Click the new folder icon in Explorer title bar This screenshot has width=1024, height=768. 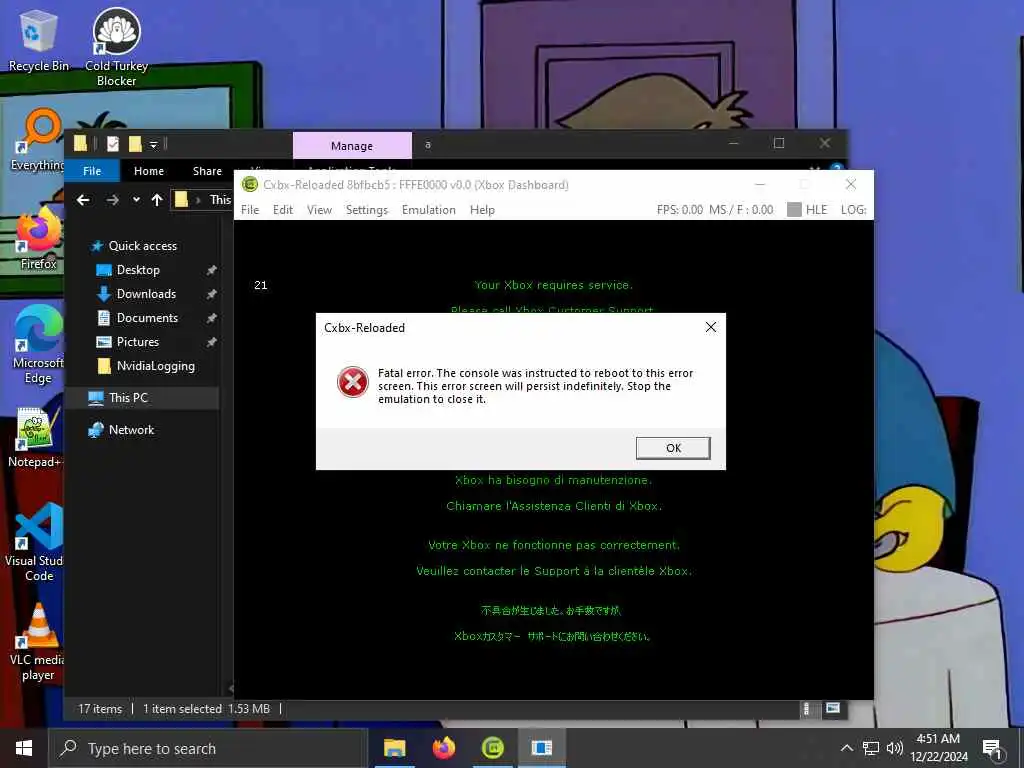(135, 144)
